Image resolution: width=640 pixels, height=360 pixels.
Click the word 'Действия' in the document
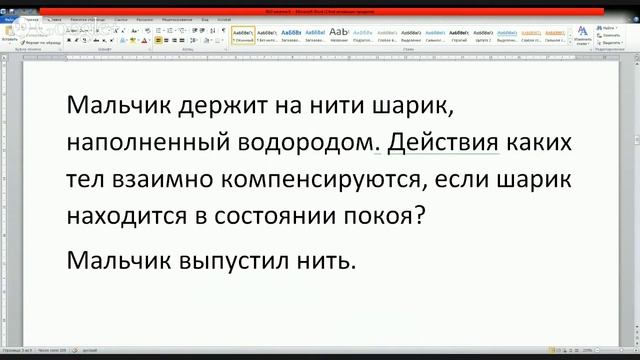tap(443, 142)
